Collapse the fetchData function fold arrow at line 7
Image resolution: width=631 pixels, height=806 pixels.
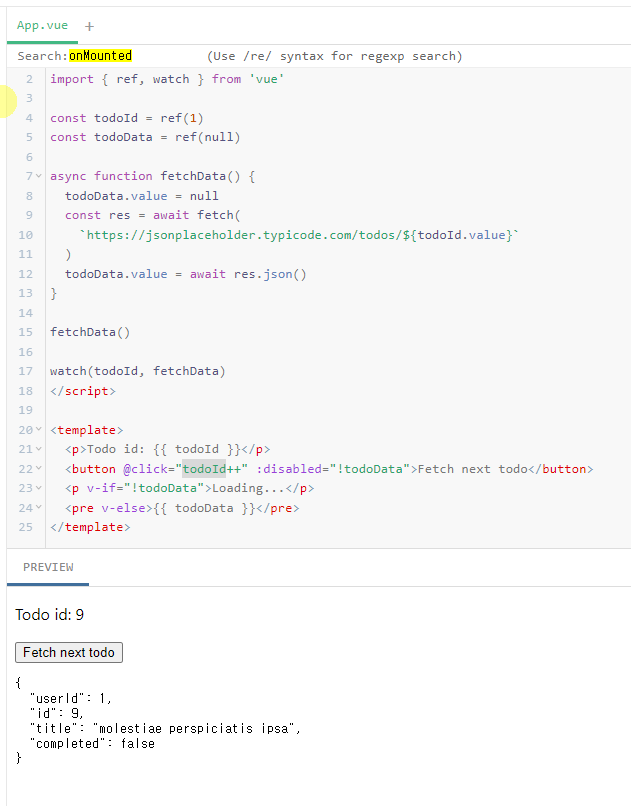(x=39, y=176)
